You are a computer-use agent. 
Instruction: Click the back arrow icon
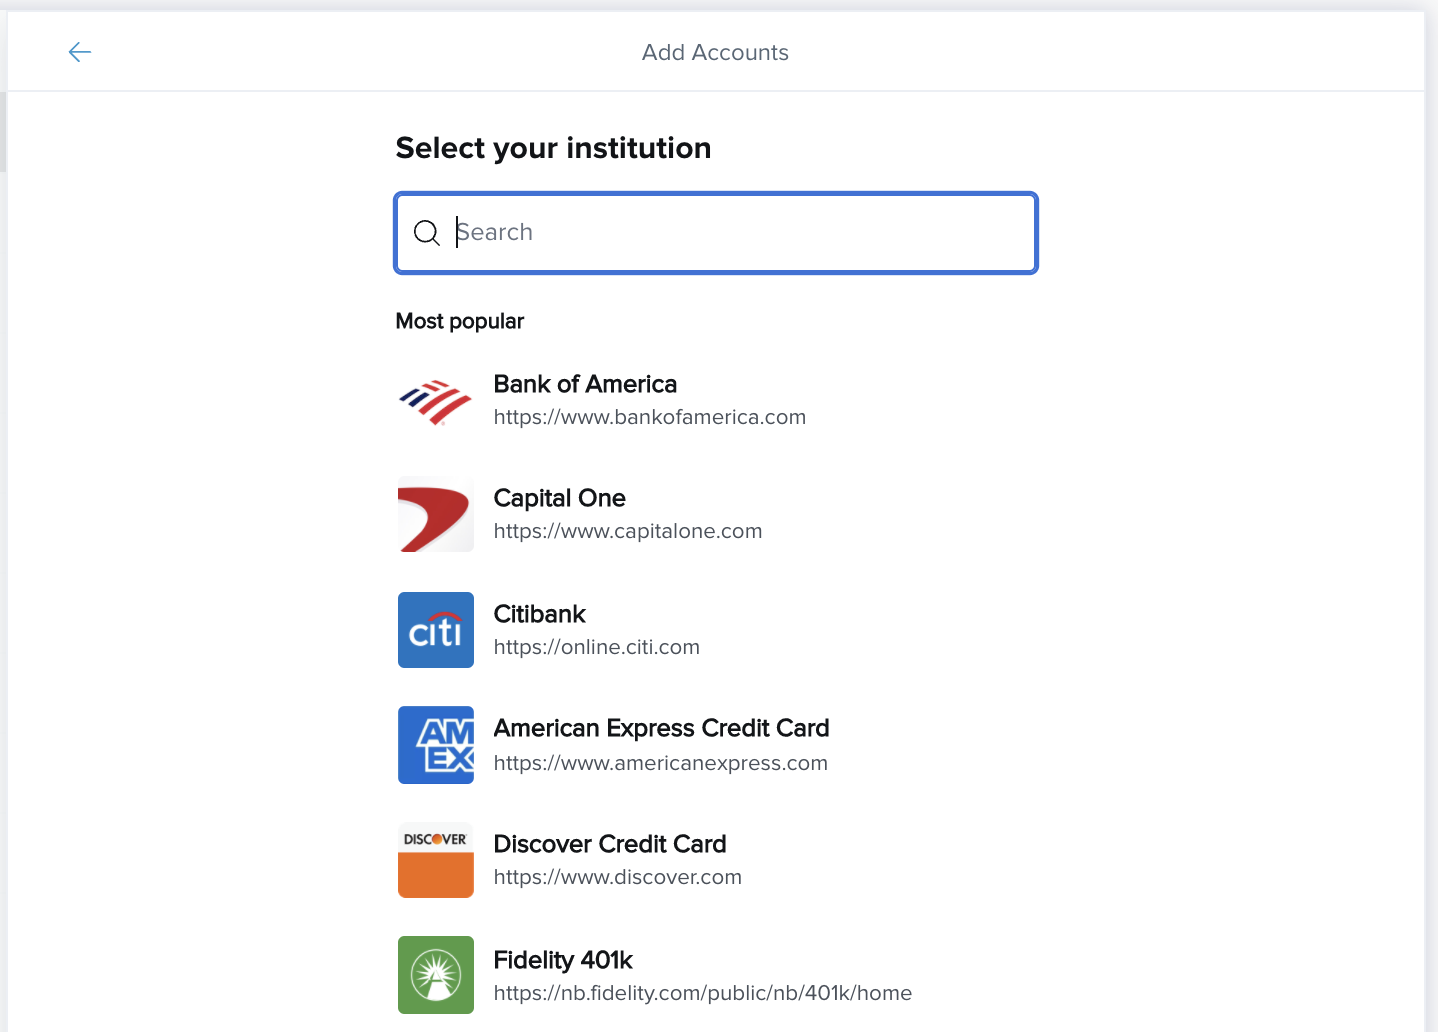(x=80, y=52)
